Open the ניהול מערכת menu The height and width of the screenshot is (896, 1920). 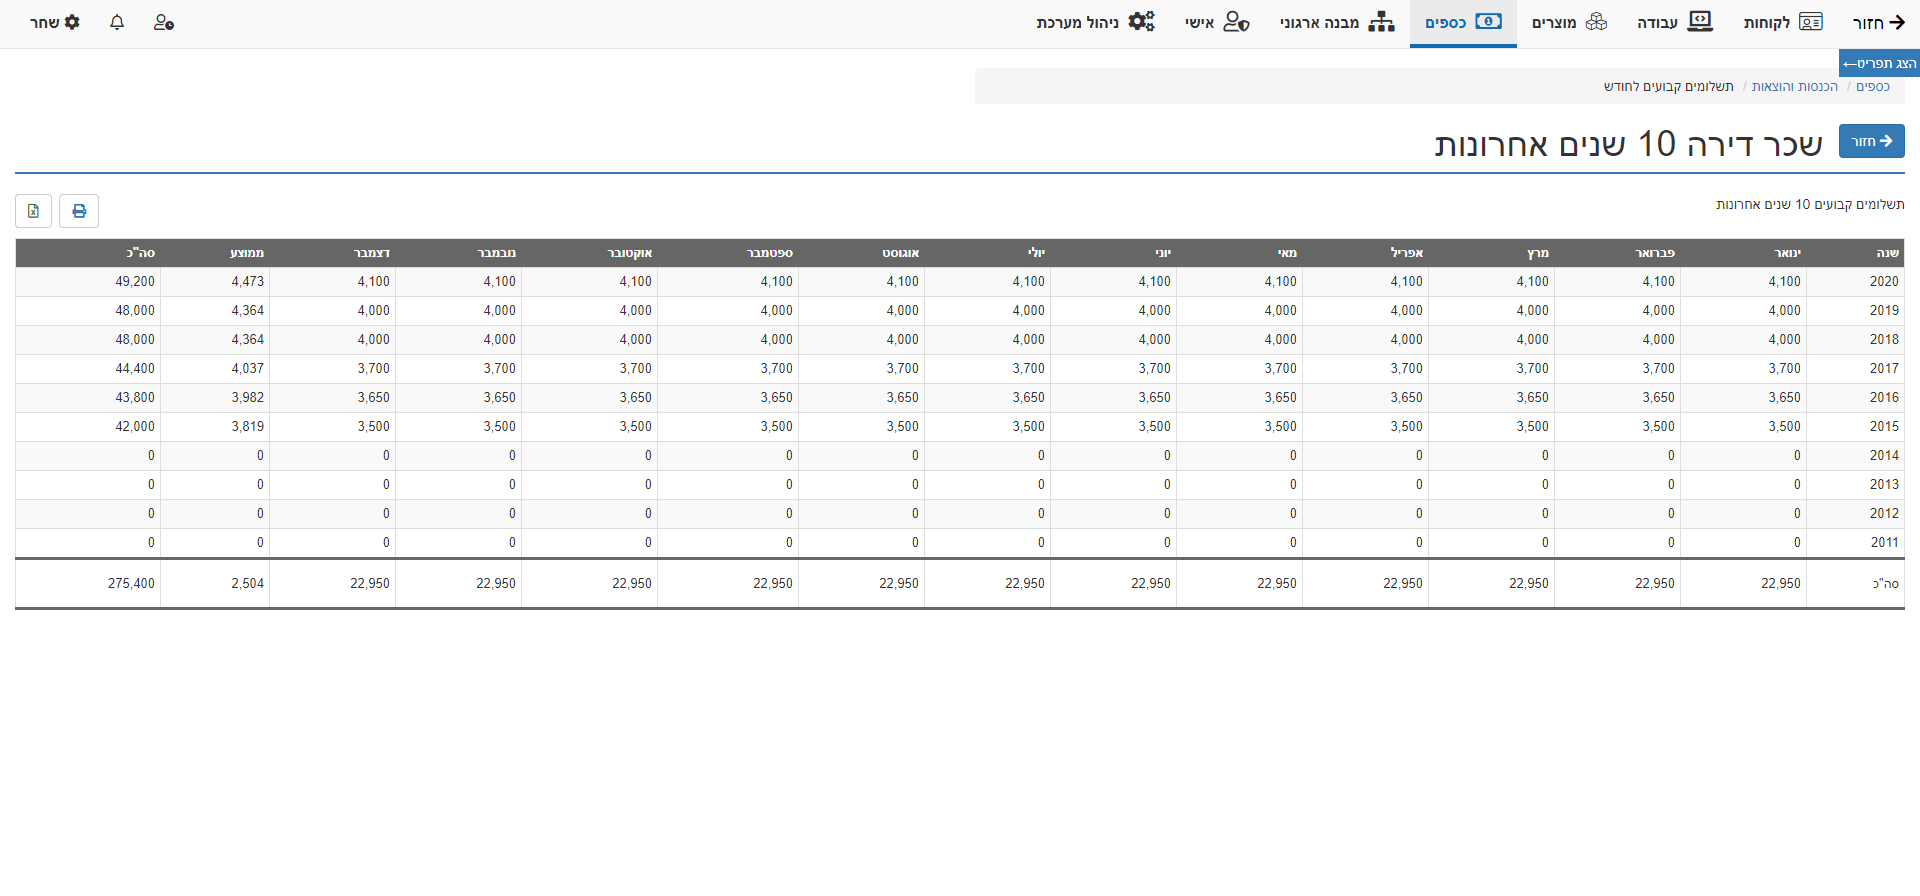[1096, 22]
